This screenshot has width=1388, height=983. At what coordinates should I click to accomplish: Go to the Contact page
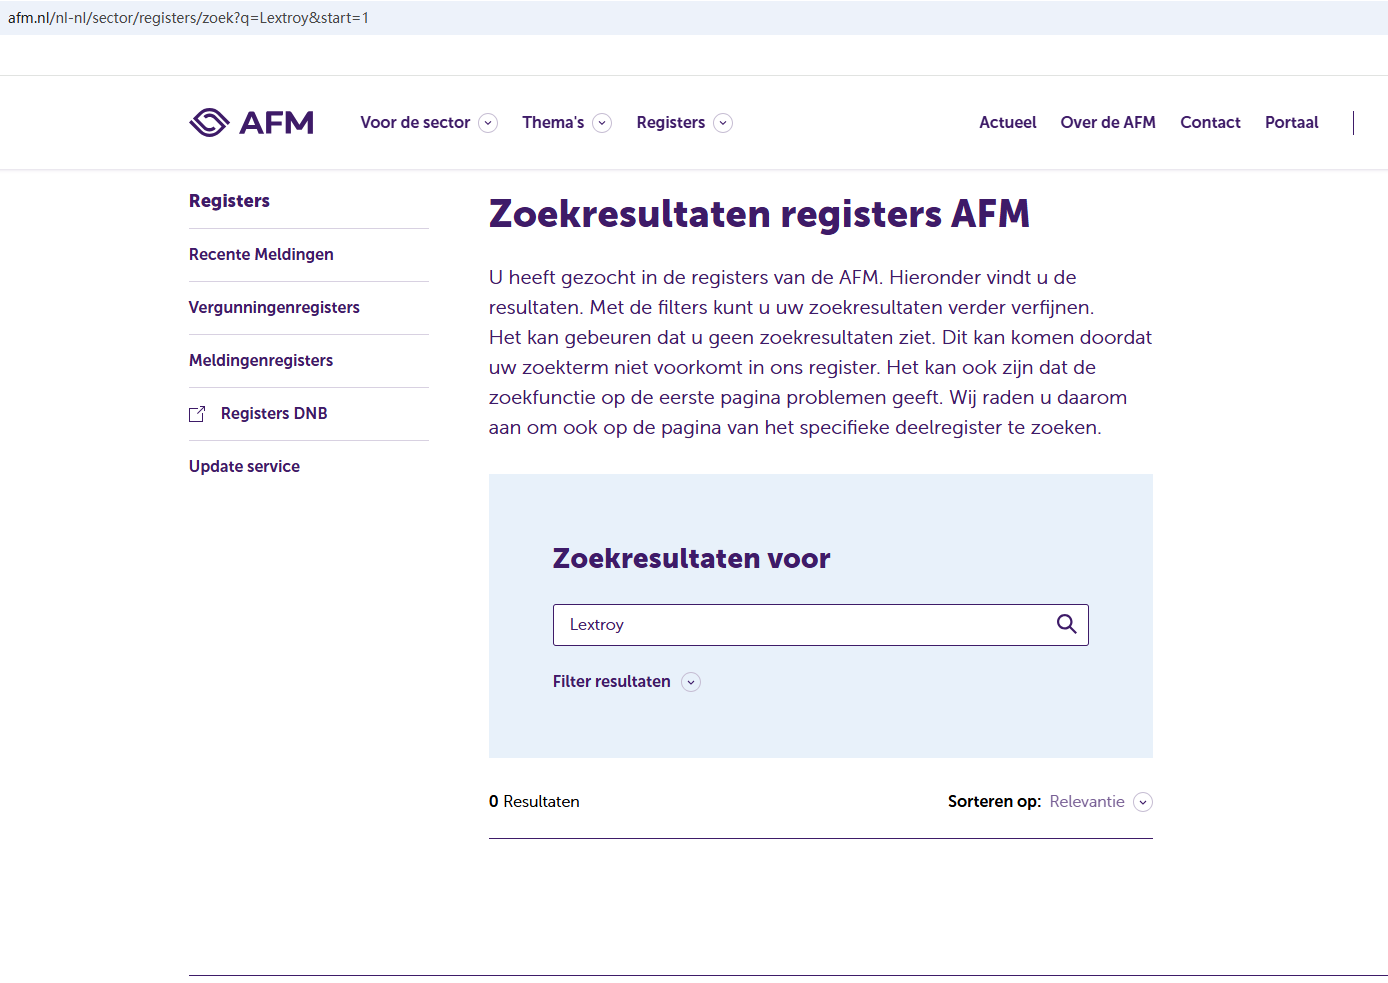point(1210,122)
